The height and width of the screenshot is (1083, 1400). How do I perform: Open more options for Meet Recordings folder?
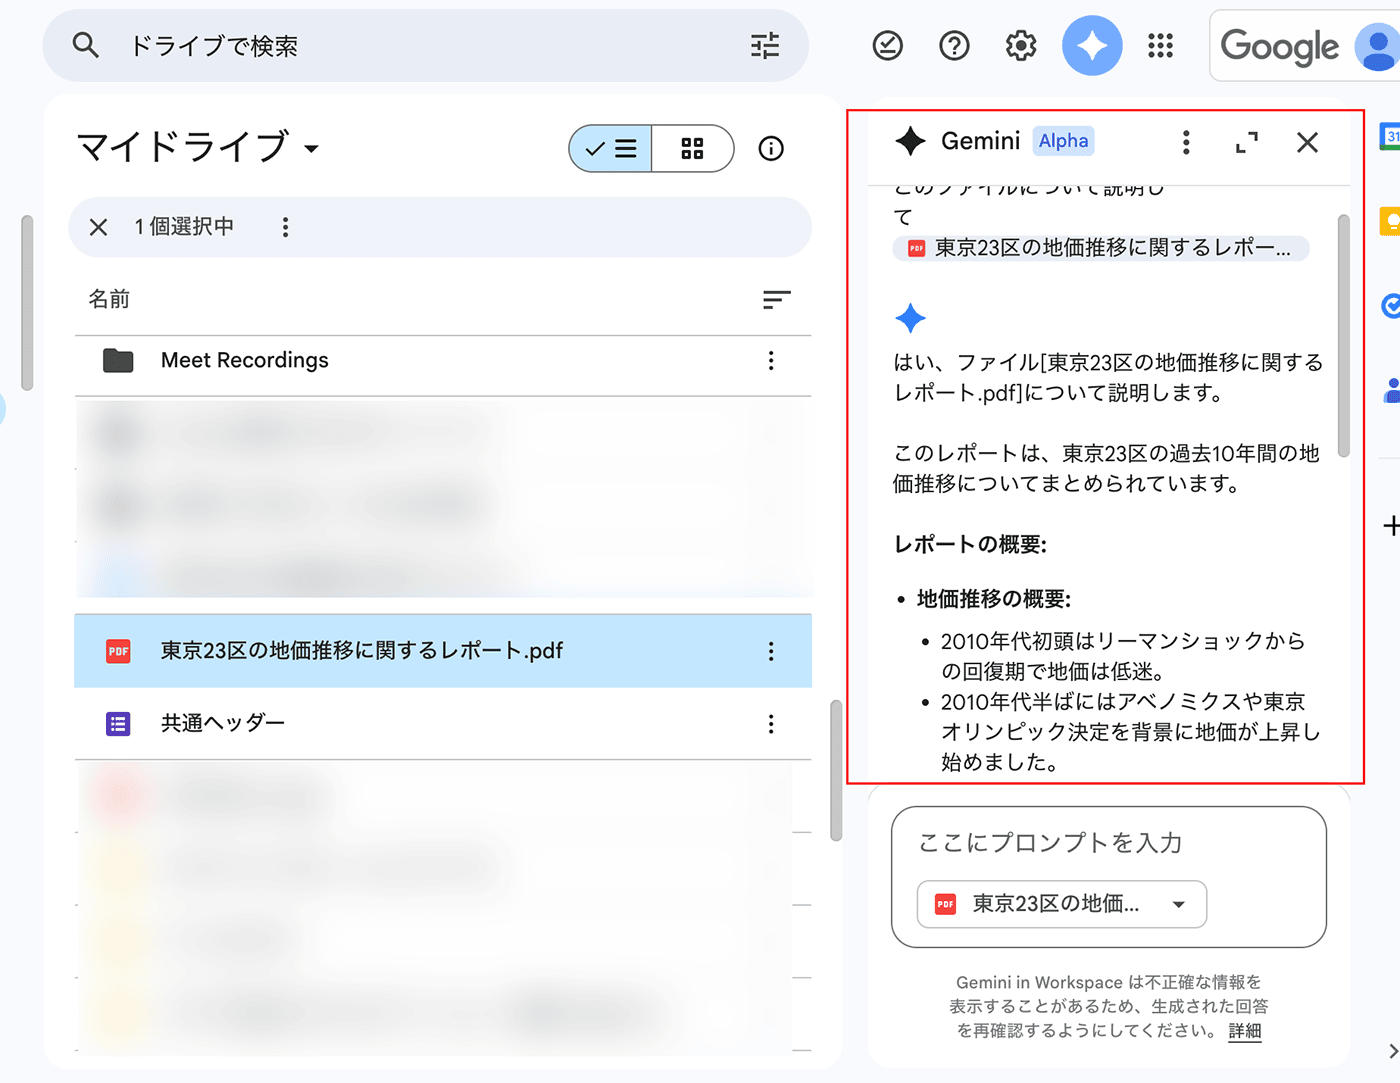click(x=771, y=360)
